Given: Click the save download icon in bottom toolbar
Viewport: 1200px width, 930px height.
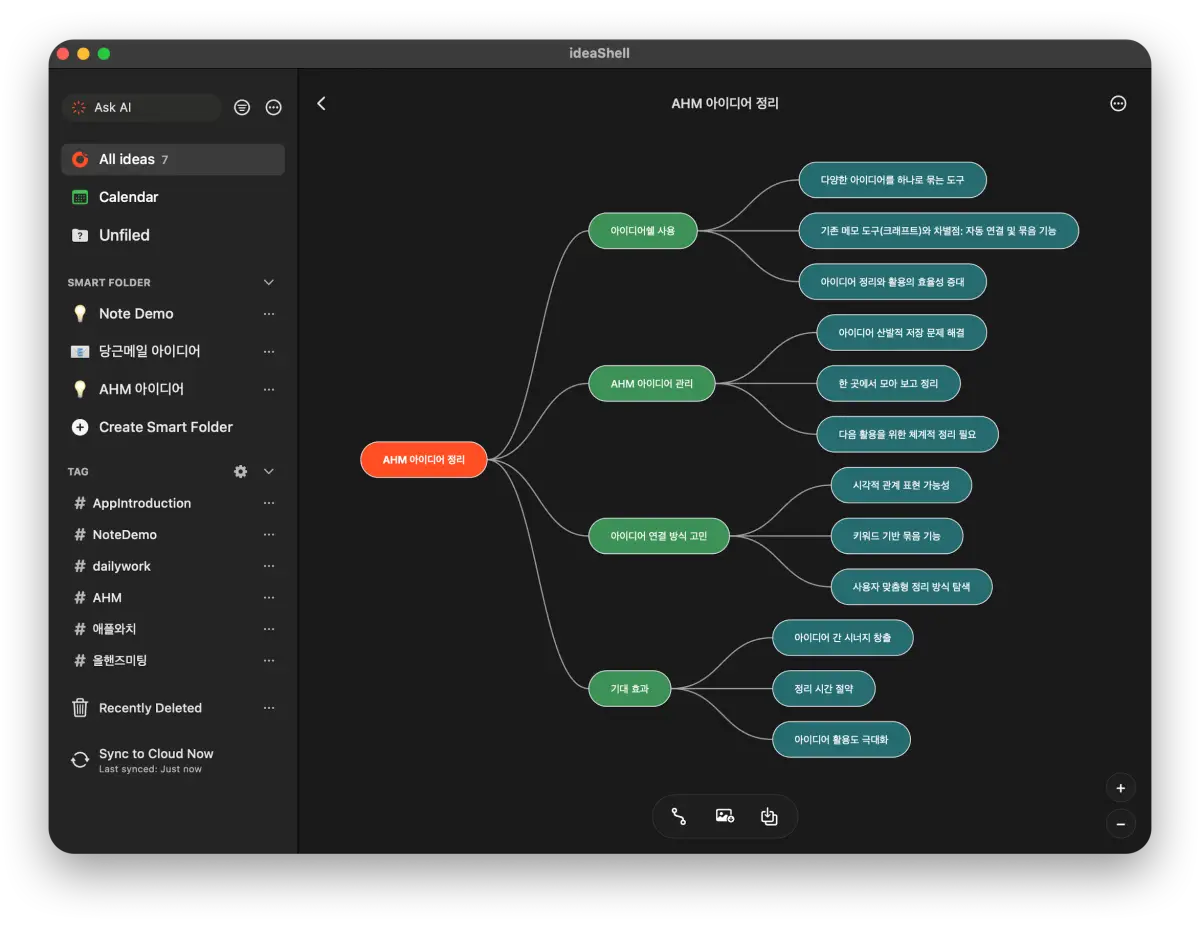Looking at the screenshot, I should tap(769, 816).
